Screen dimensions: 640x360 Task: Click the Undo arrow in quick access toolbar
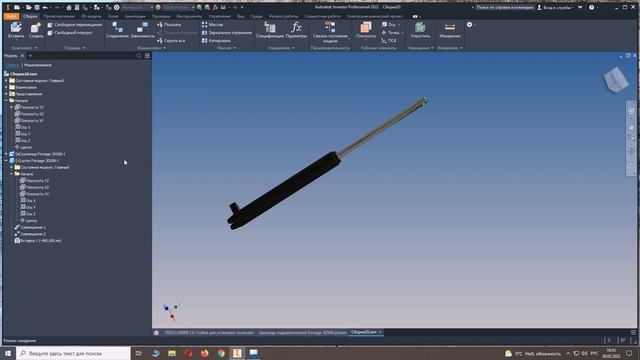tap(45, 7)
